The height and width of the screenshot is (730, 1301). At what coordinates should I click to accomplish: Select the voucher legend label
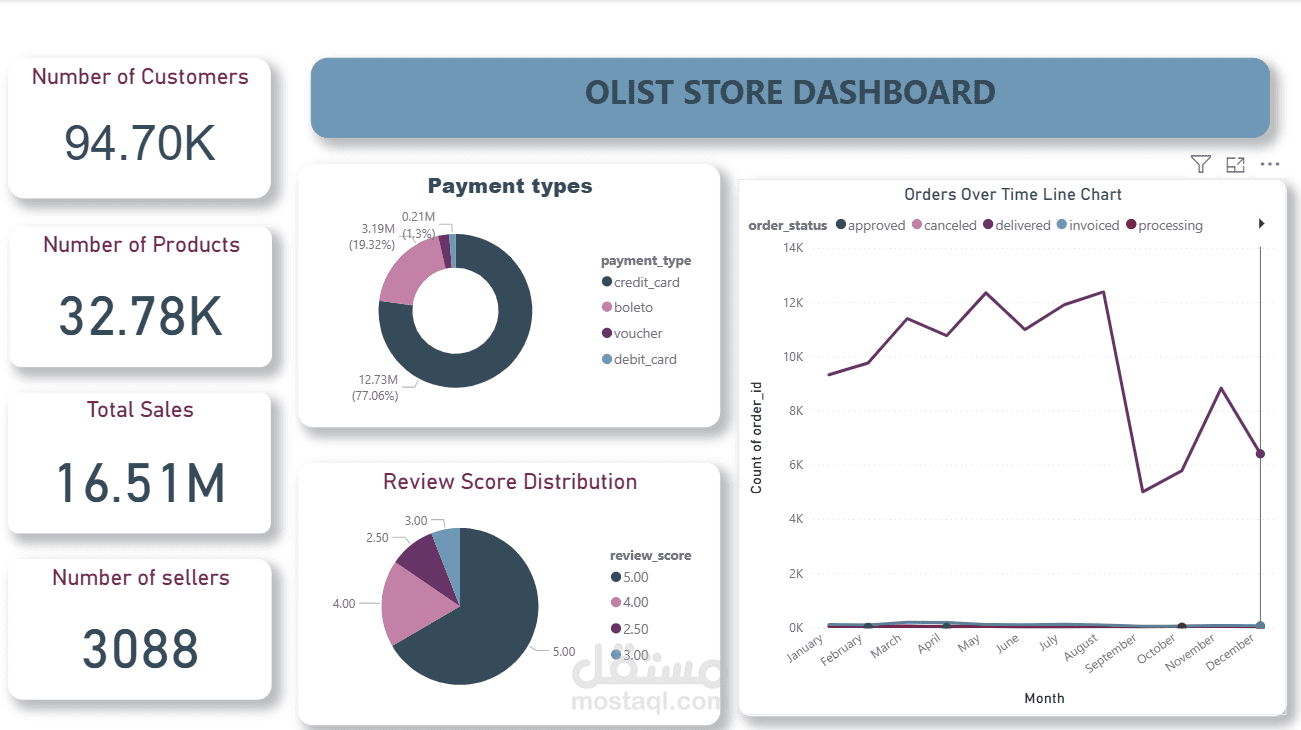point(638,334)
